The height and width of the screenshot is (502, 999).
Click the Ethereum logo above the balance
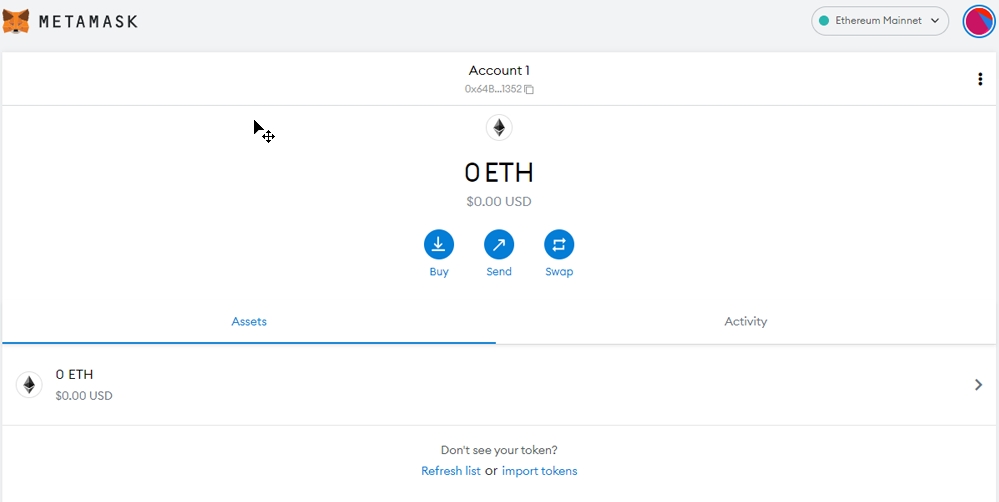click(x=499, y=128)
